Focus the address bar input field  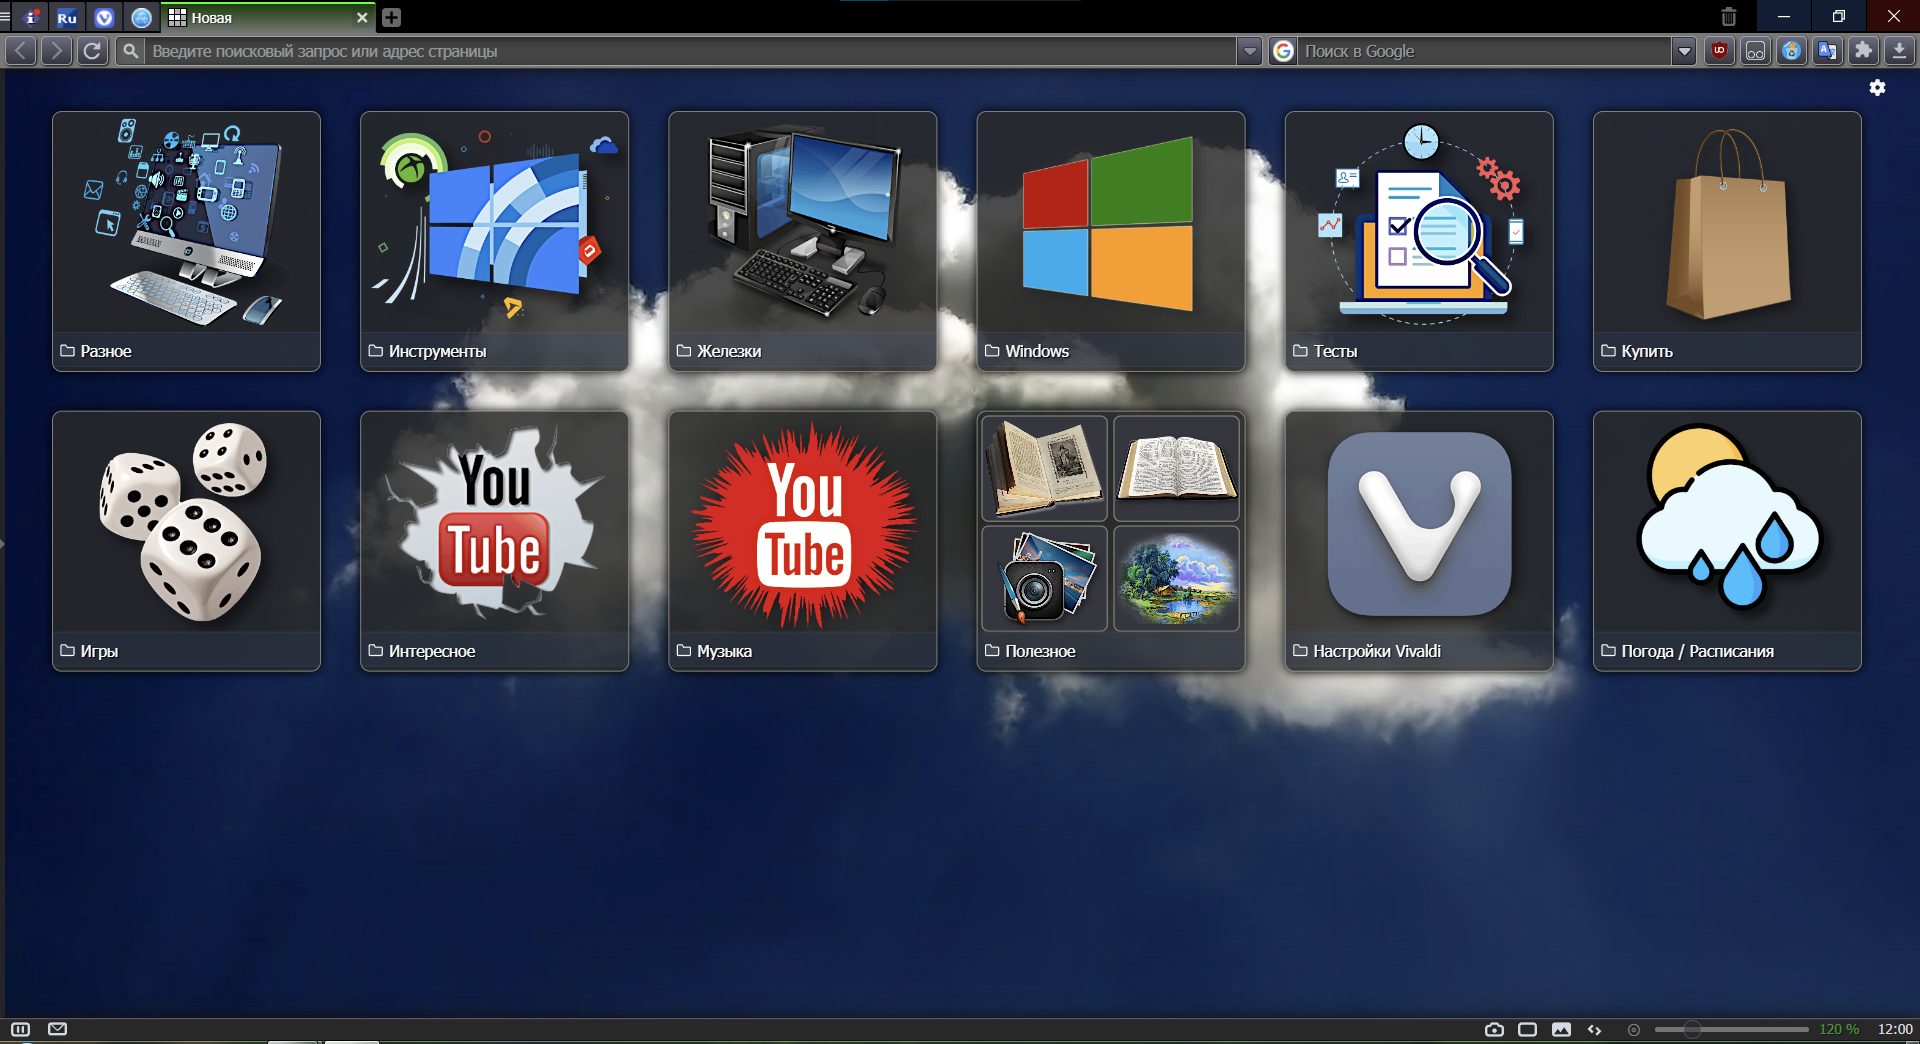point(690,51)
